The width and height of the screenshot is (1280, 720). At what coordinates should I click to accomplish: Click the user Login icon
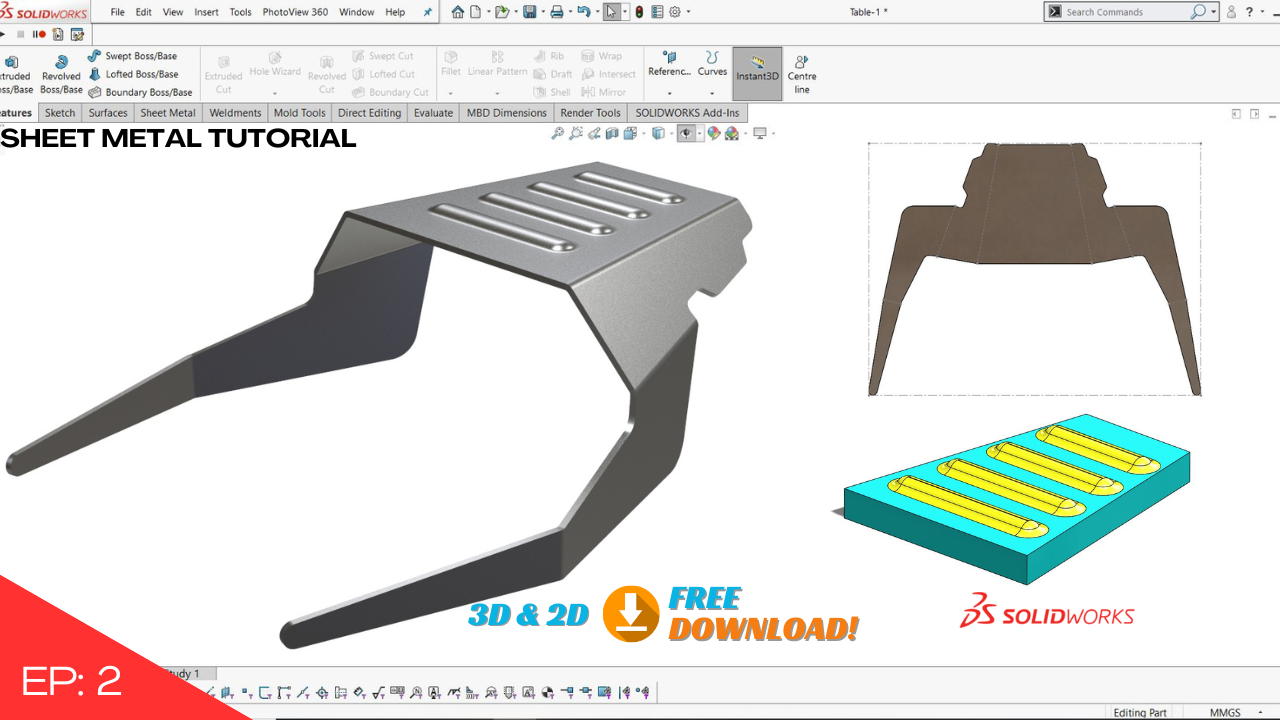1232,12
